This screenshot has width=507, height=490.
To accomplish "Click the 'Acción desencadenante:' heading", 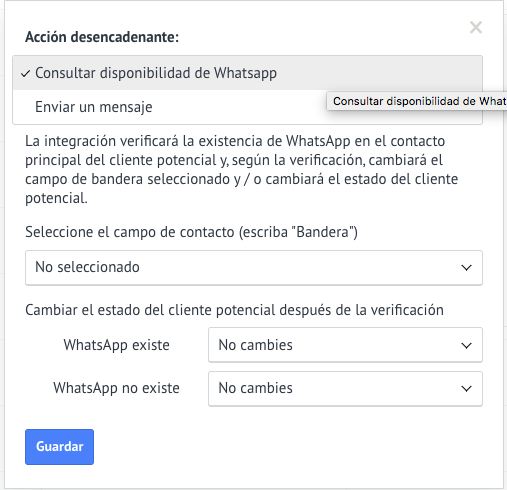I will [102, 37].
